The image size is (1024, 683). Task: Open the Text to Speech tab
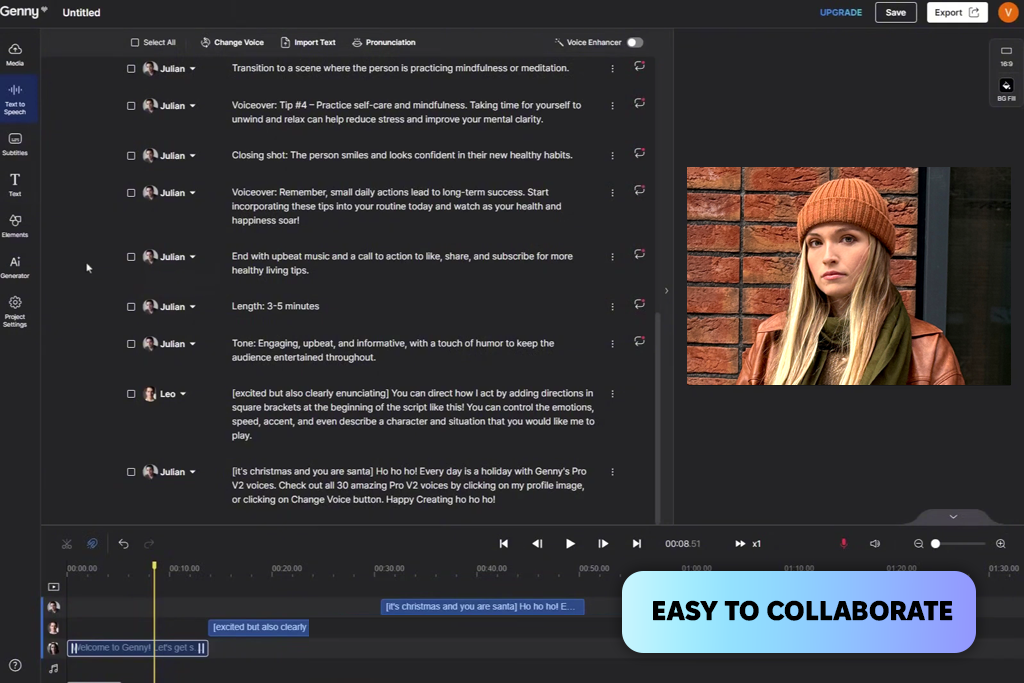click(15, 98)
